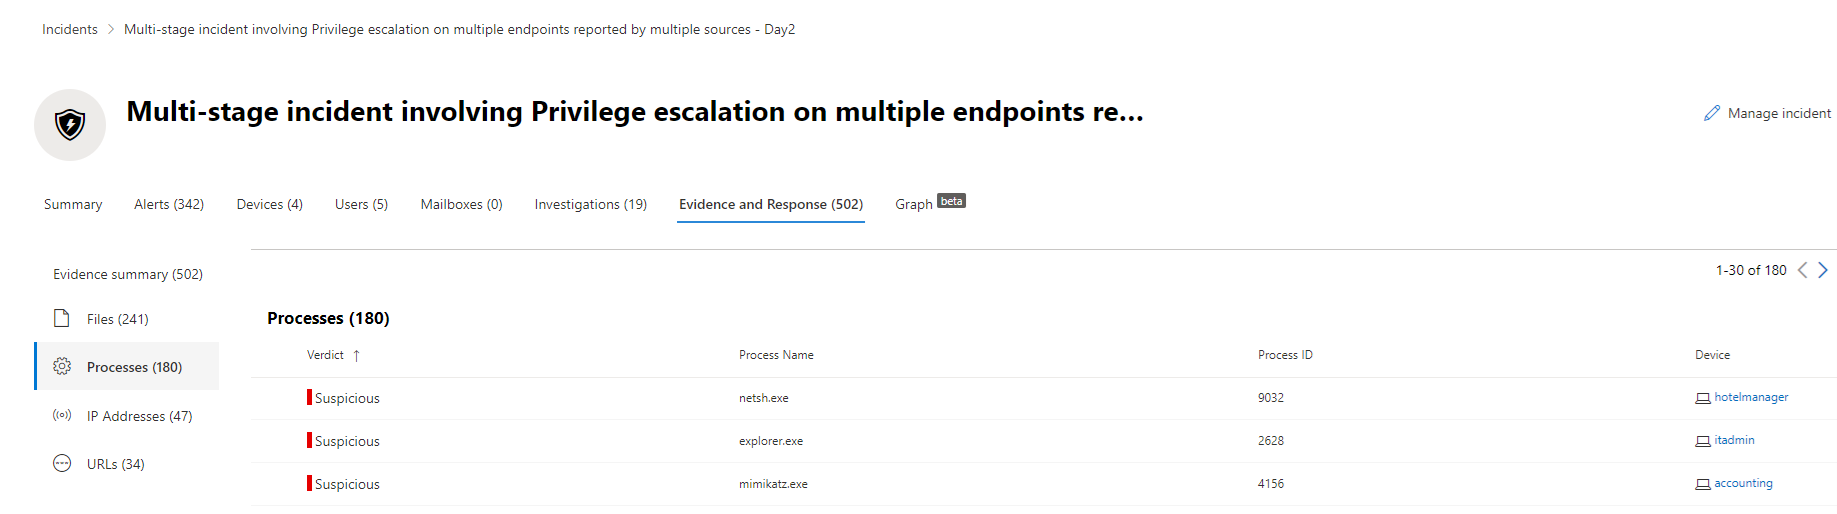Open the Alerts (342) tab
The width and height of the screenshot is (1837, 514).
(169, 204)
